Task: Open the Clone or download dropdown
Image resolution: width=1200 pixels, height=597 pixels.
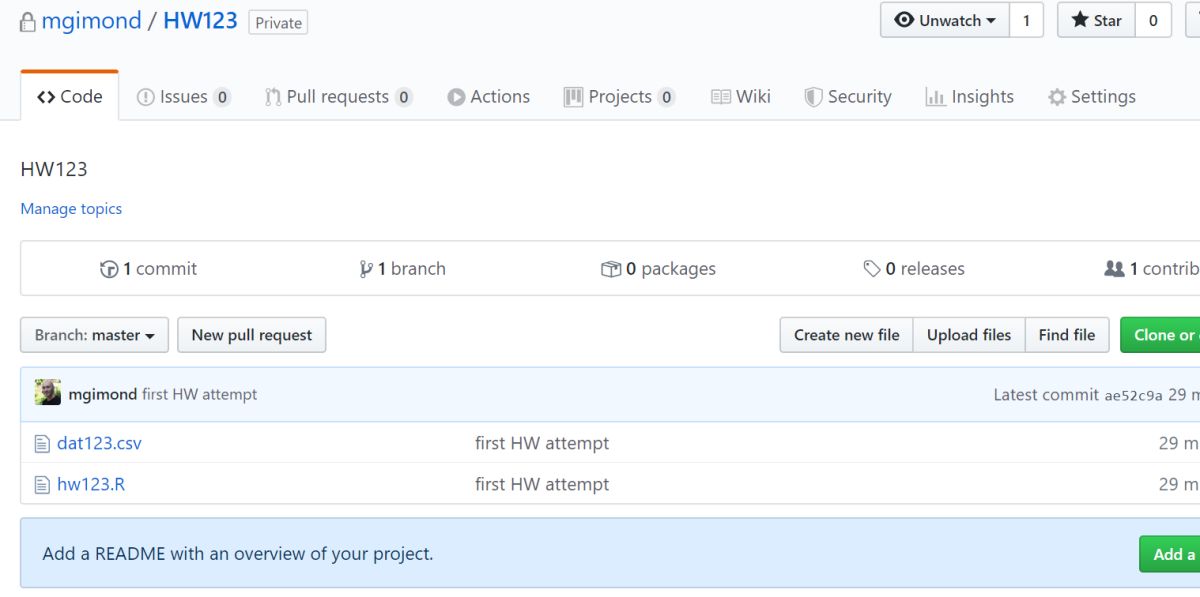Action: [x=1160, y=335]
